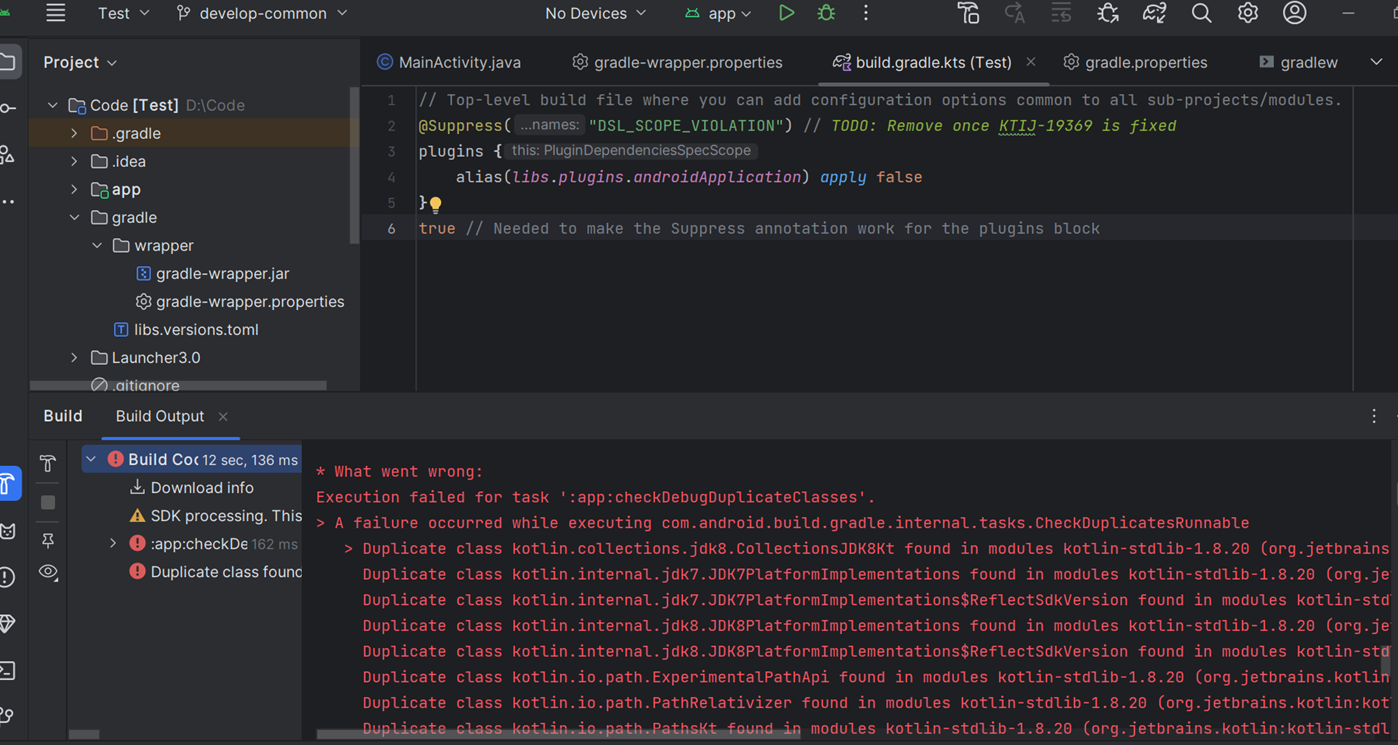
Task: Open the main hamburger menu
Action: point(55,13)
